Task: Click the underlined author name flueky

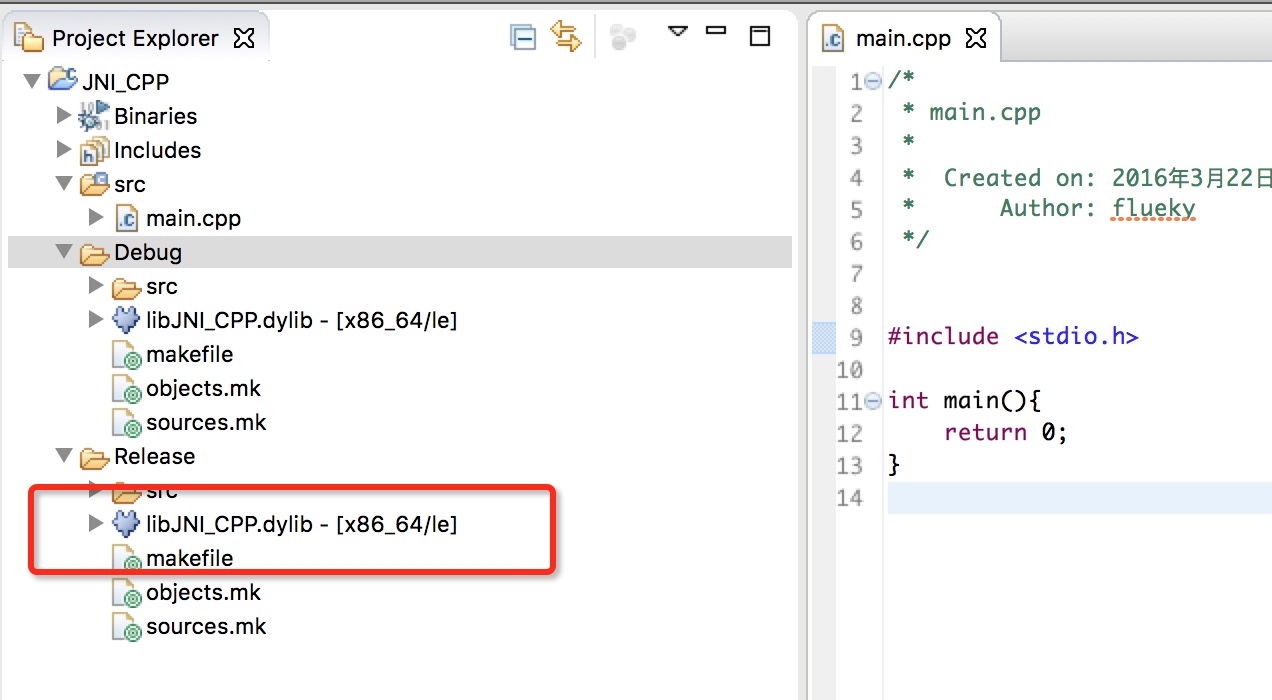Action: [x=1154, y=209]
